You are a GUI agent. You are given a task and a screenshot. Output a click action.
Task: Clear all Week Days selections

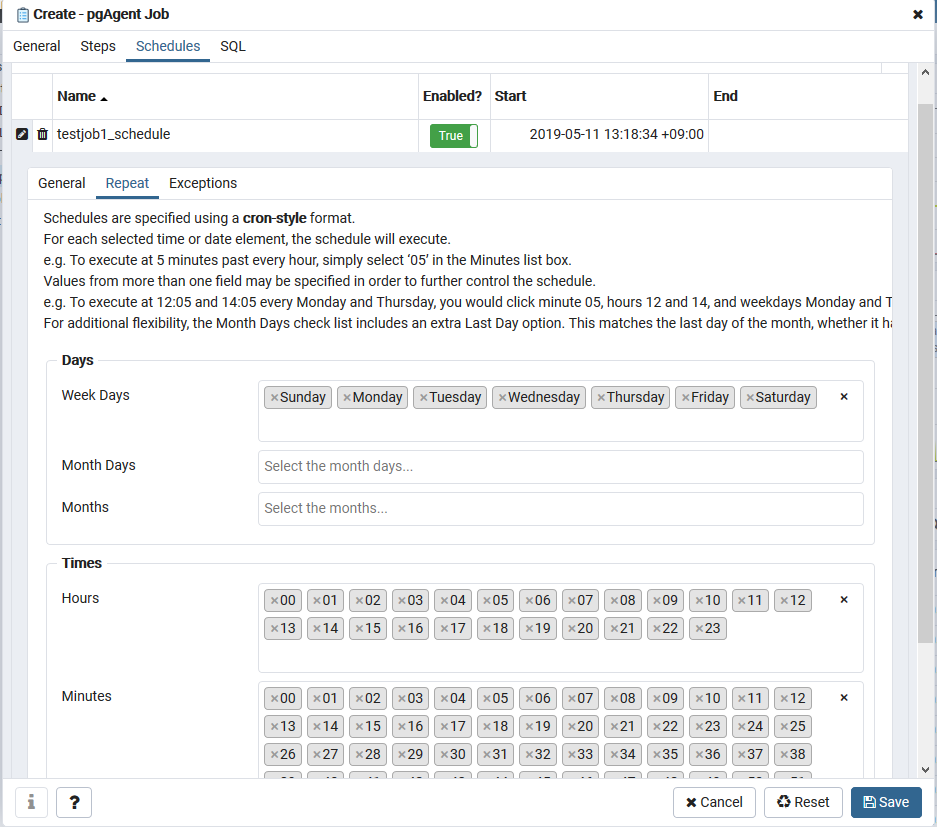tap(844, 396)
